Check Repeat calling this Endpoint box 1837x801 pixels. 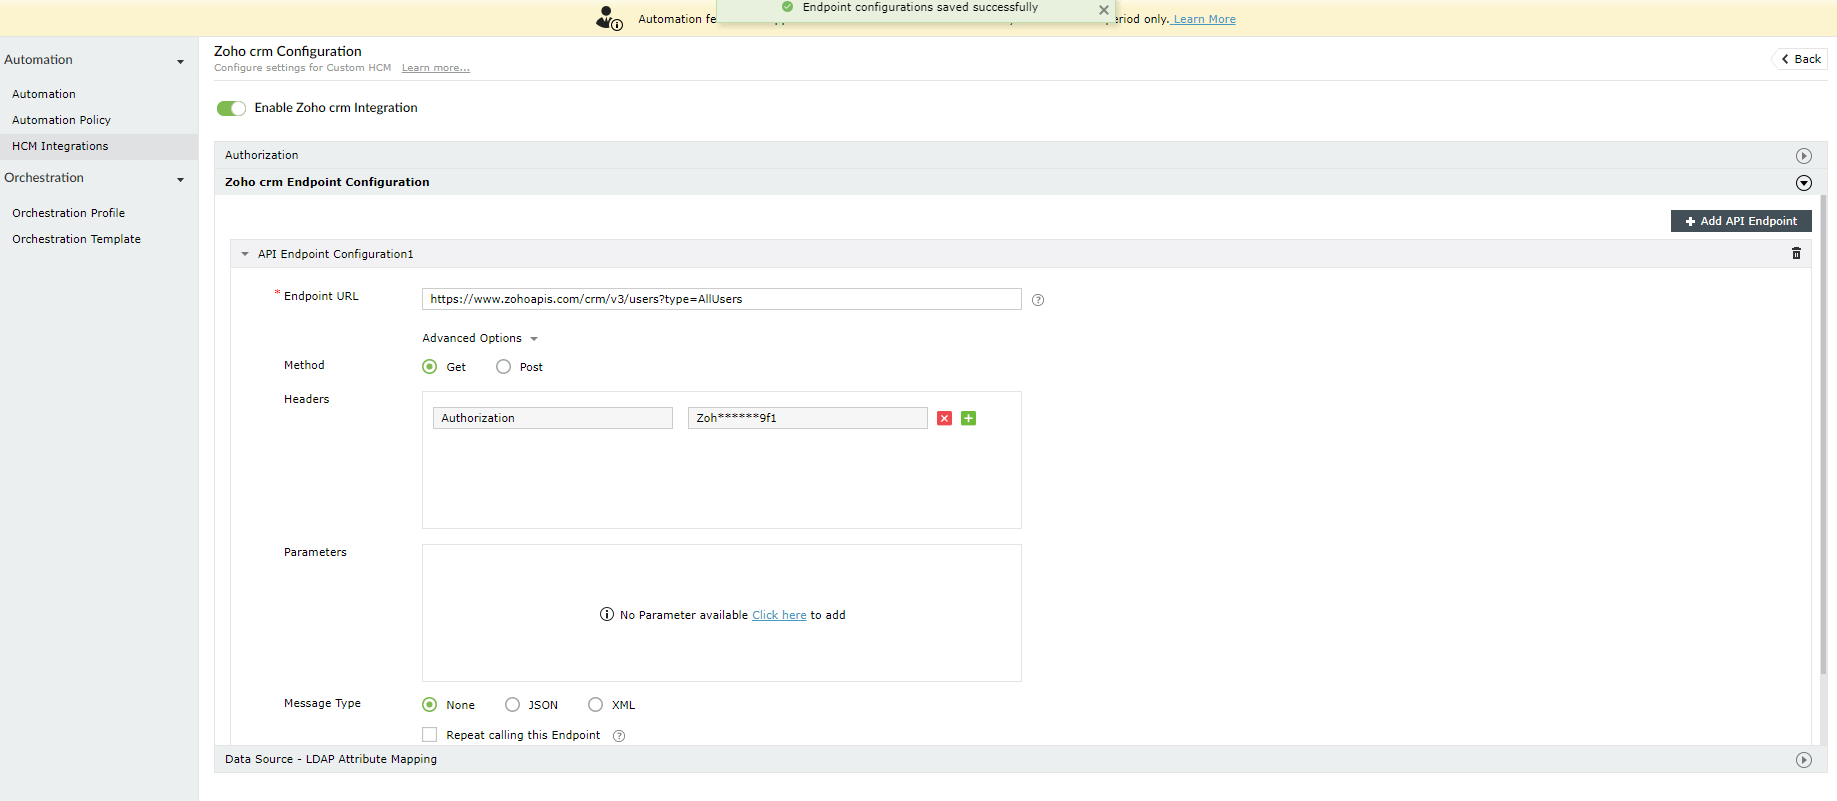coord(430,735)
